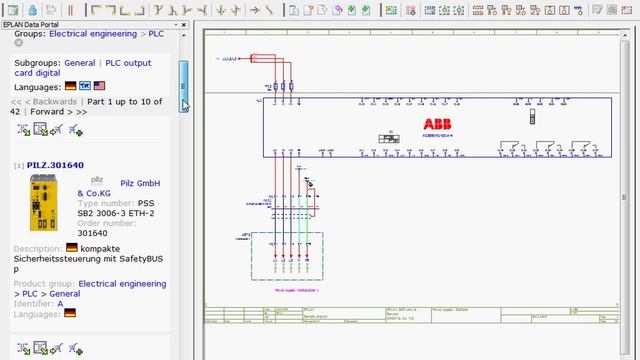Open the Electrical engineering group link

click(93, 34)
